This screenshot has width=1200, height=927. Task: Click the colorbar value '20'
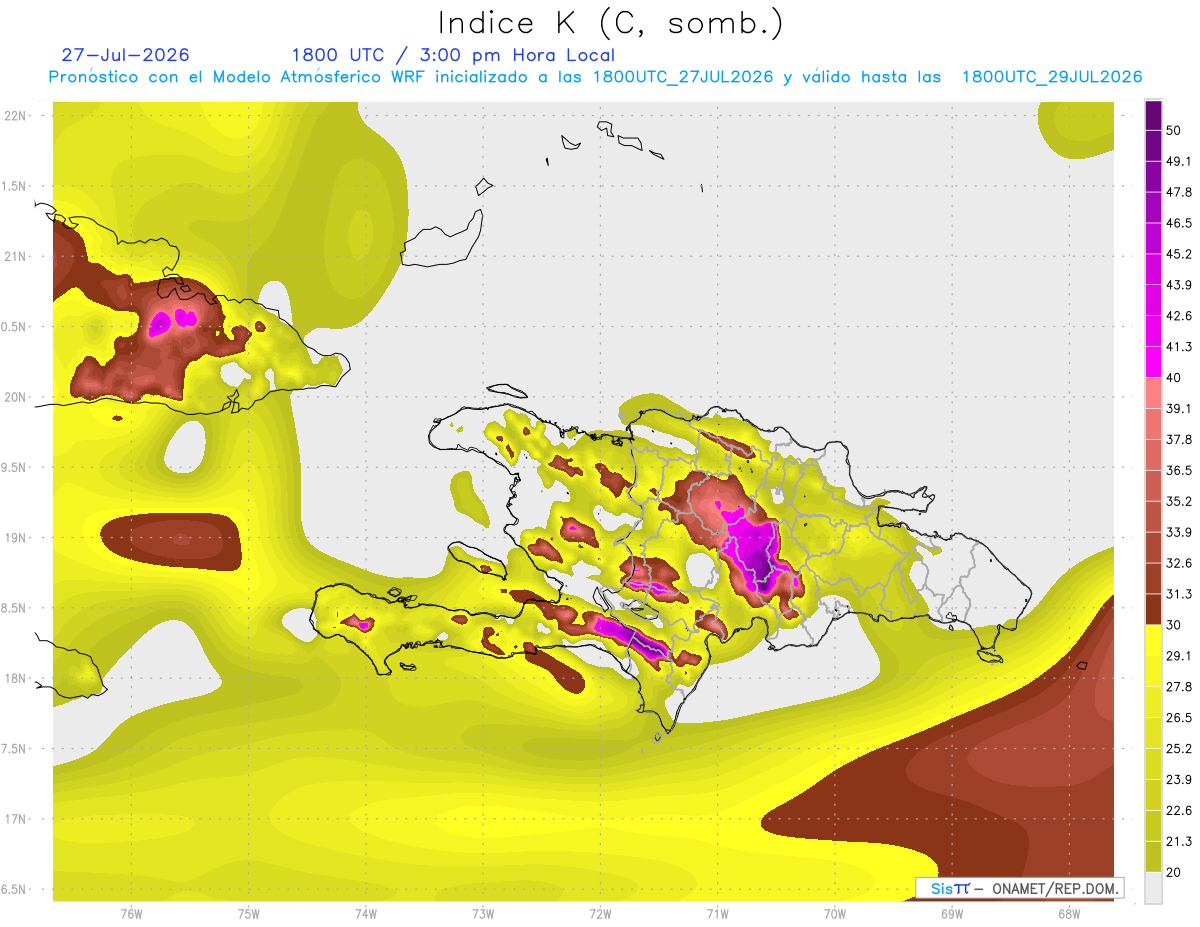tap(1174, 872)
